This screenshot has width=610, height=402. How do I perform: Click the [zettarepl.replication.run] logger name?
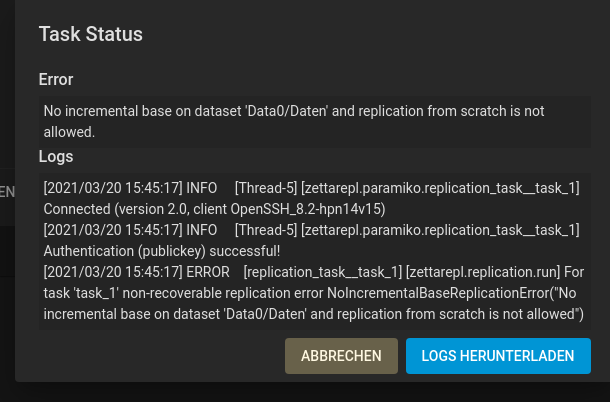click(x=483, y=272)
